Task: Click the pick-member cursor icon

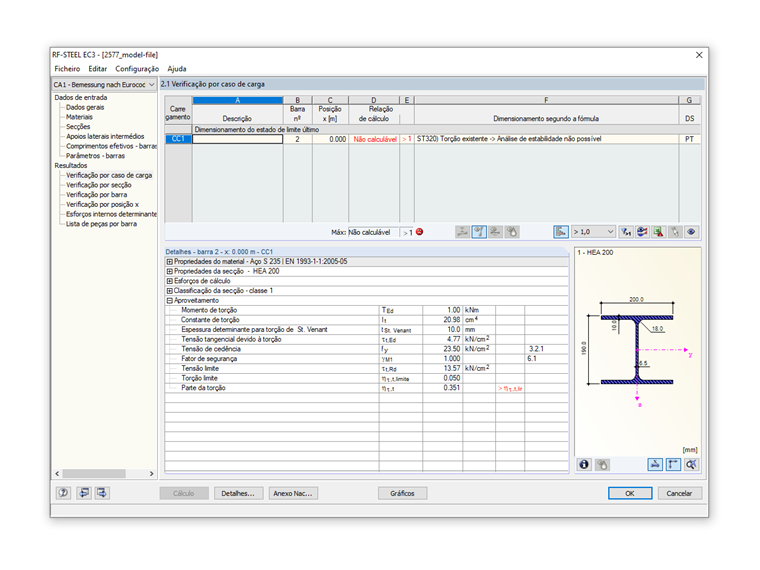Action: click(675, 232)
